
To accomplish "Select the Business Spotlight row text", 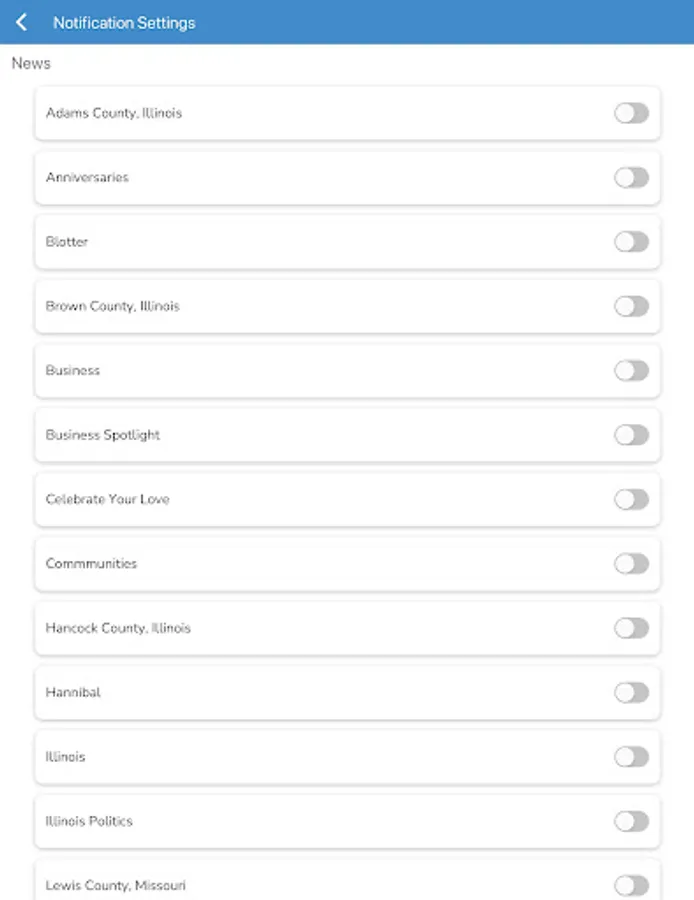I will click(x=103, y=435).
